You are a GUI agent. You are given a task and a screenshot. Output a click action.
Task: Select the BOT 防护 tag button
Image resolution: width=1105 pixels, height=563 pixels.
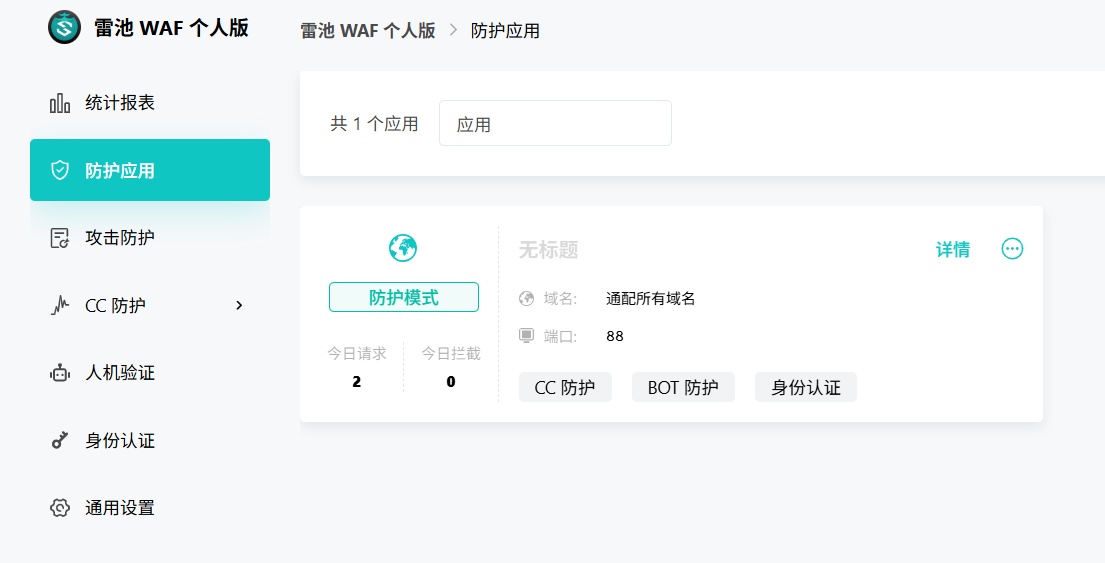click(683, 388)
